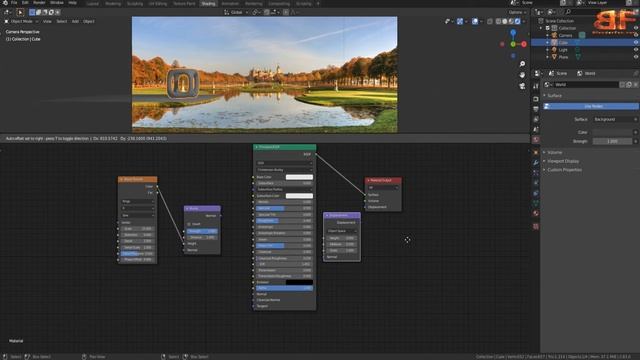The height and width of the screenshot is (360, 640).
Task: Hide the Camera using its eye icon
Action: [636, 36]
